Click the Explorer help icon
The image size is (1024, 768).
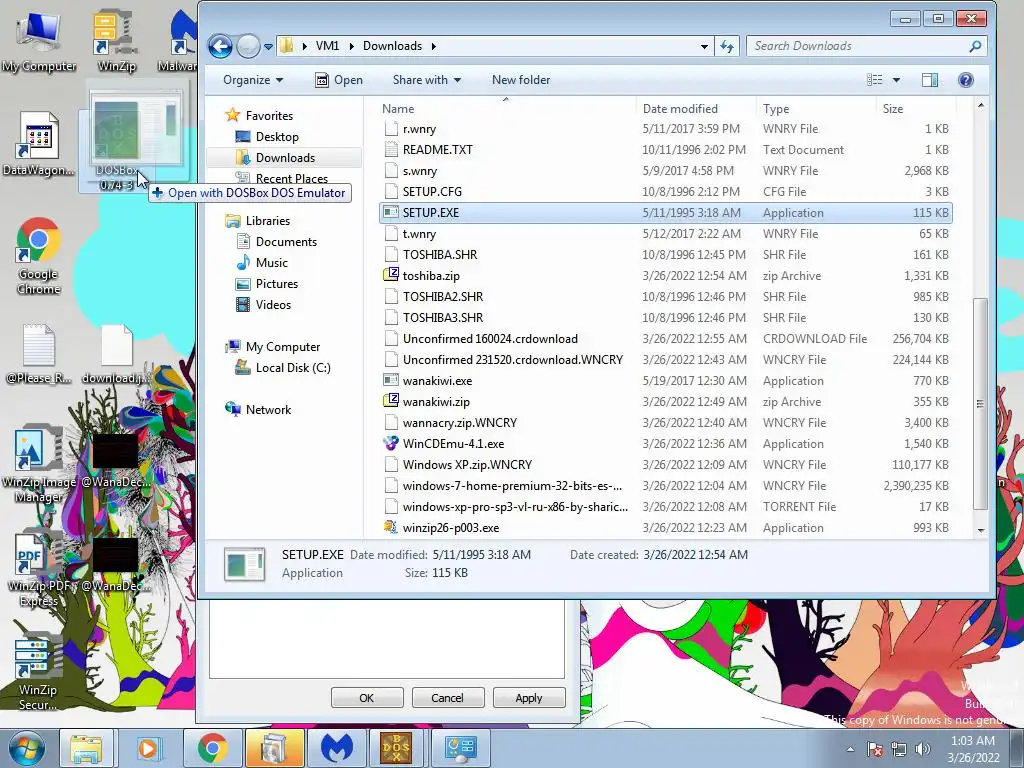(x=965, y=80)
